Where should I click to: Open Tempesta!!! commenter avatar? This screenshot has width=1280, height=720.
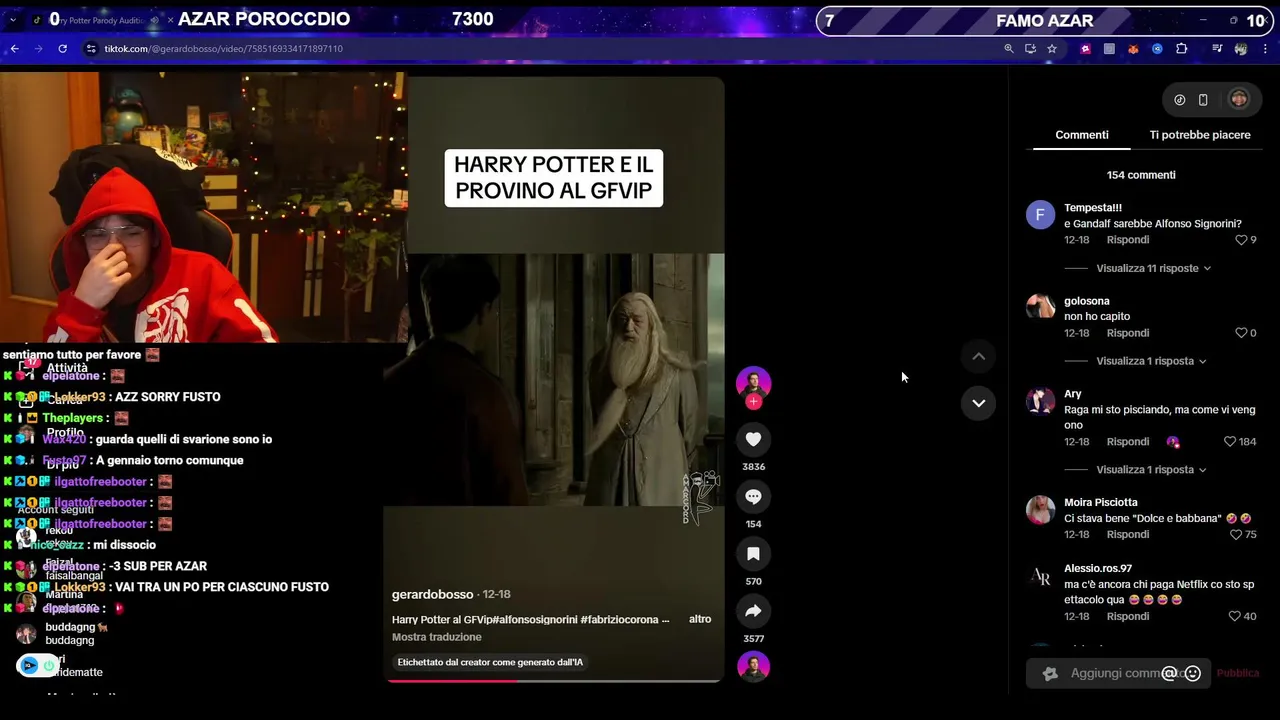1040,215
